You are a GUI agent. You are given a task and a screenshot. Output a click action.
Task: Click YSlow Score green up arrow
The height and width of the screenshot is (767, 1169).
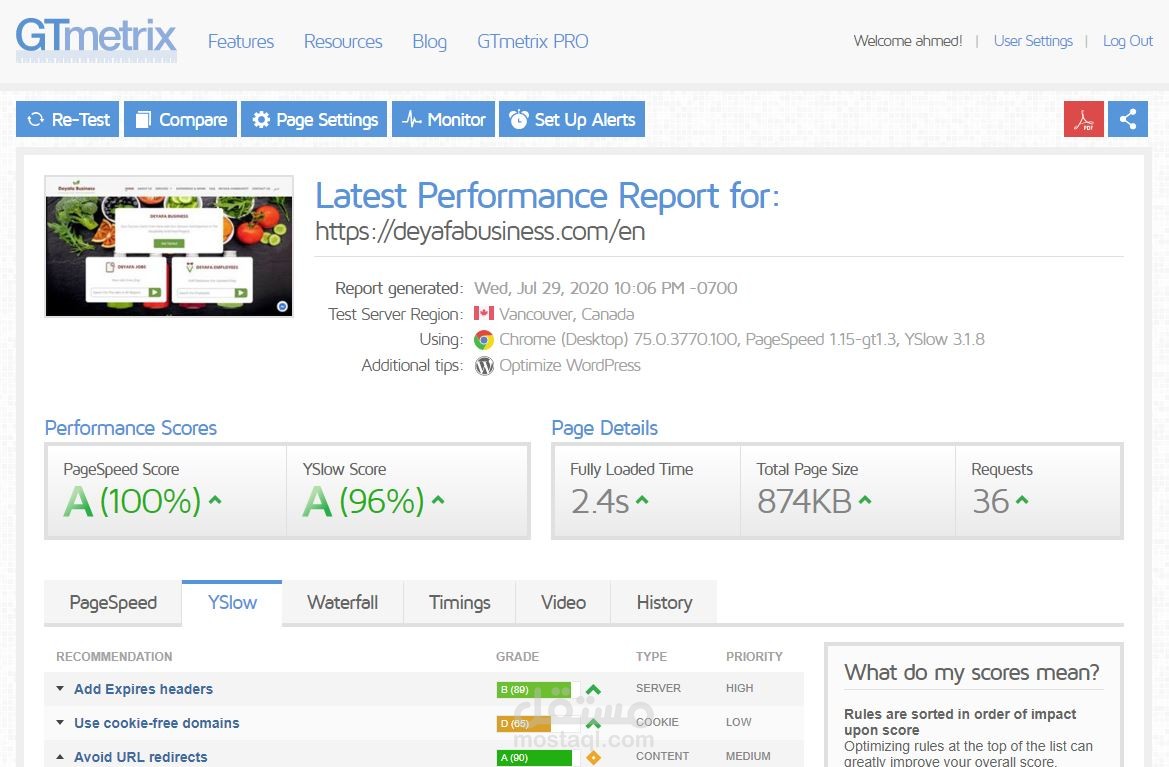[438, 500]
